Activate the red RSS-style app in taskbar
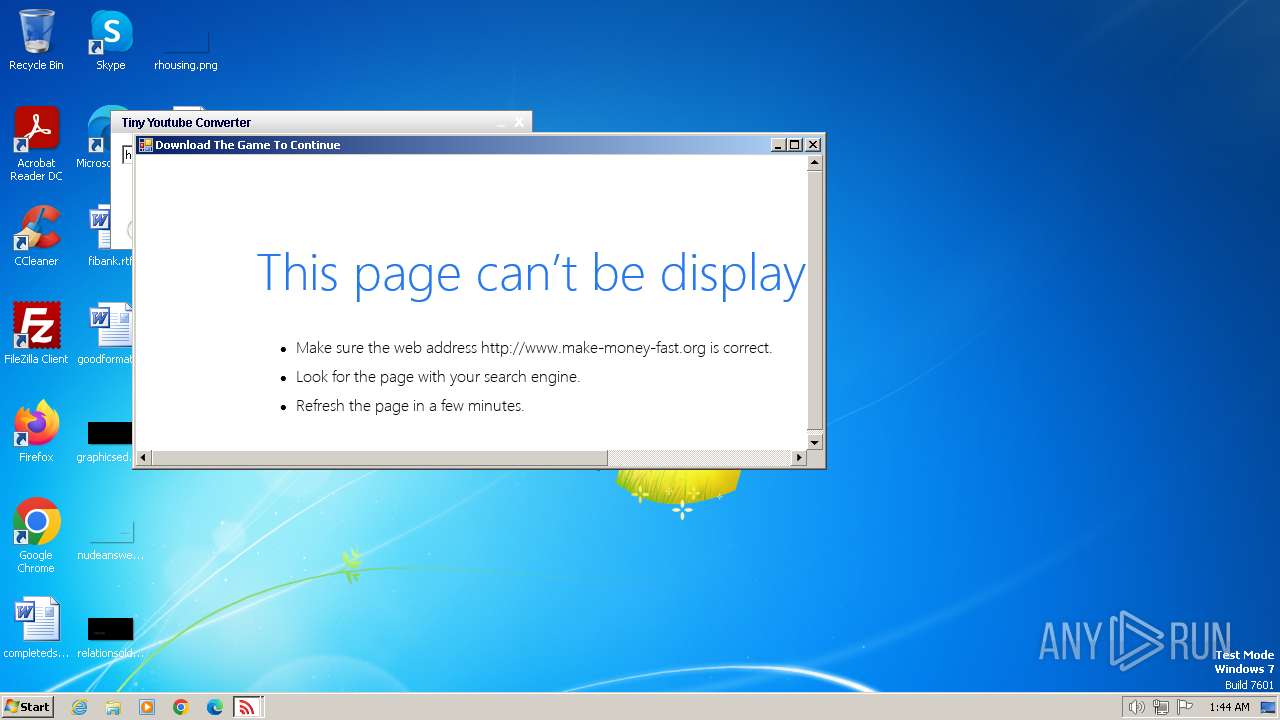The image size is (1280, 720). click(x=246, y=707)
